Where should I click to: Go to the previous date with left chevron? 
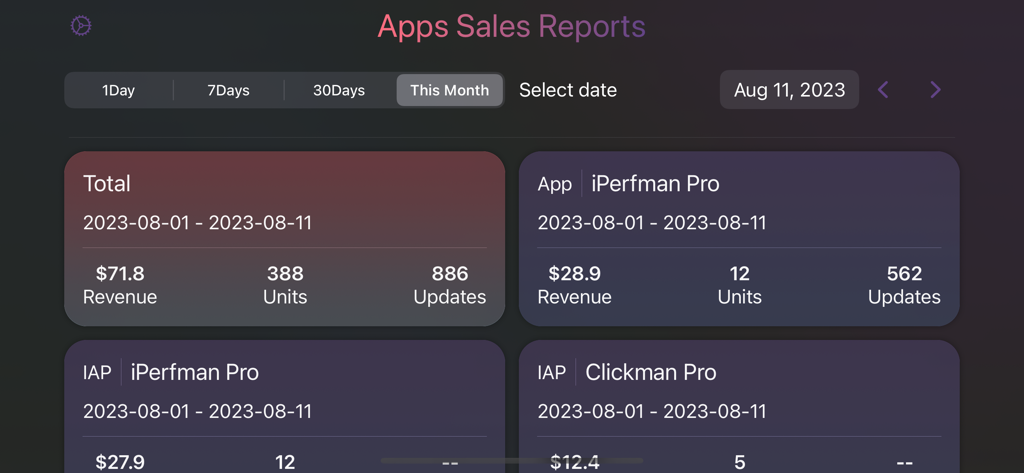click(883, 90)
